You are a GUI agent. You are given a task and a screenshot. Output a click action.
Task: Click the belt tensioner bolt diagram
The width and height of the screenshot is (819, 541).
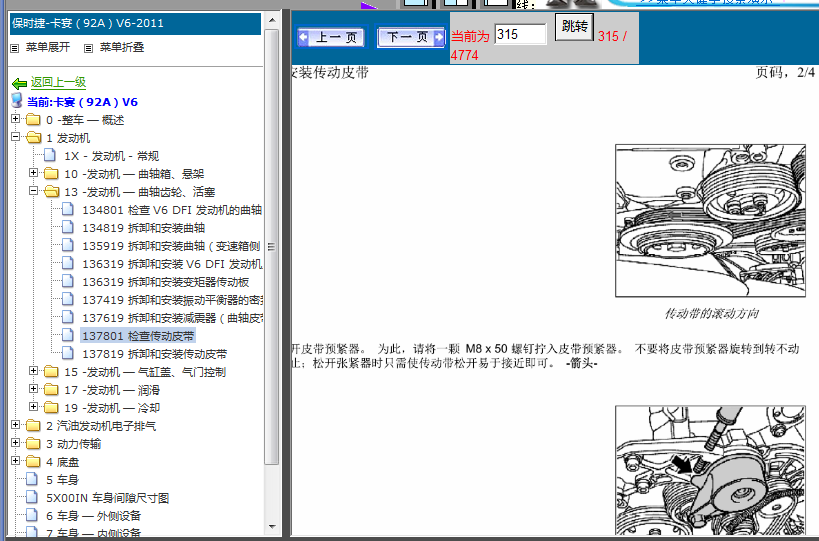(x=710, y=470)
